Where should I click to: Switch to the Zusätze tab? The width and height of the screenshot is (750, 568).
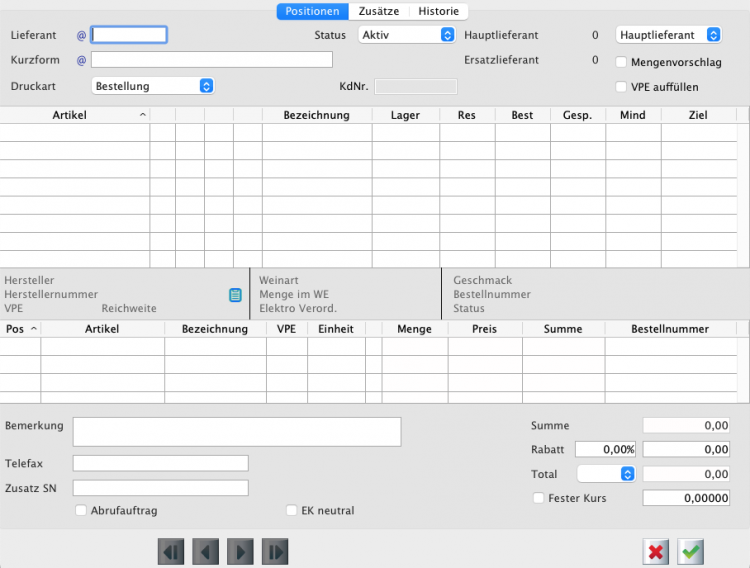click(x=379, y=12)
